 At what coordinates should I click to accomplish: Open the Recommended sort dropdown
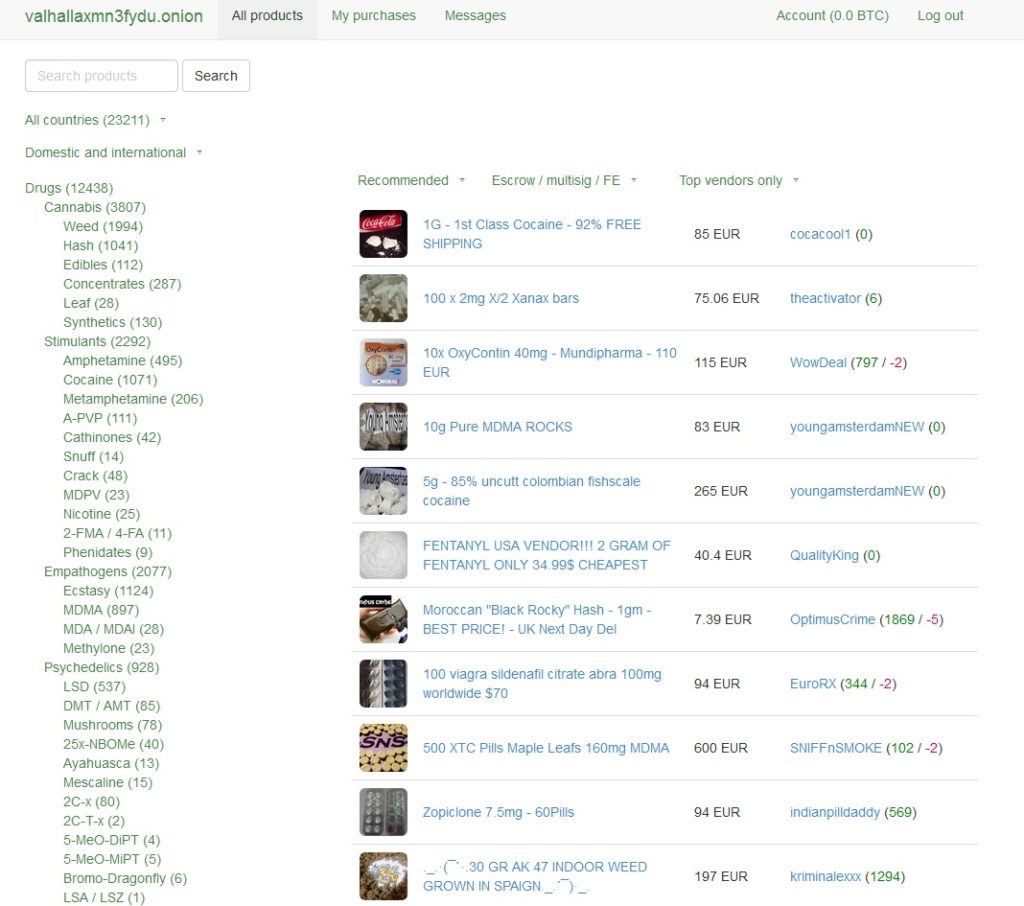[411, 180]
